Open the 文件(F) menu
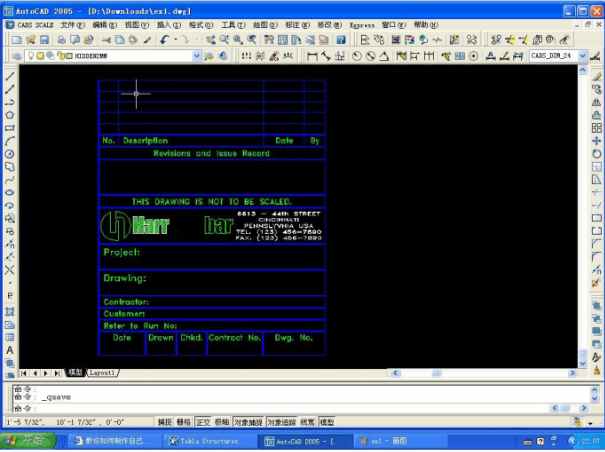Screen dimensions: 605x452 tap(72, 24)
